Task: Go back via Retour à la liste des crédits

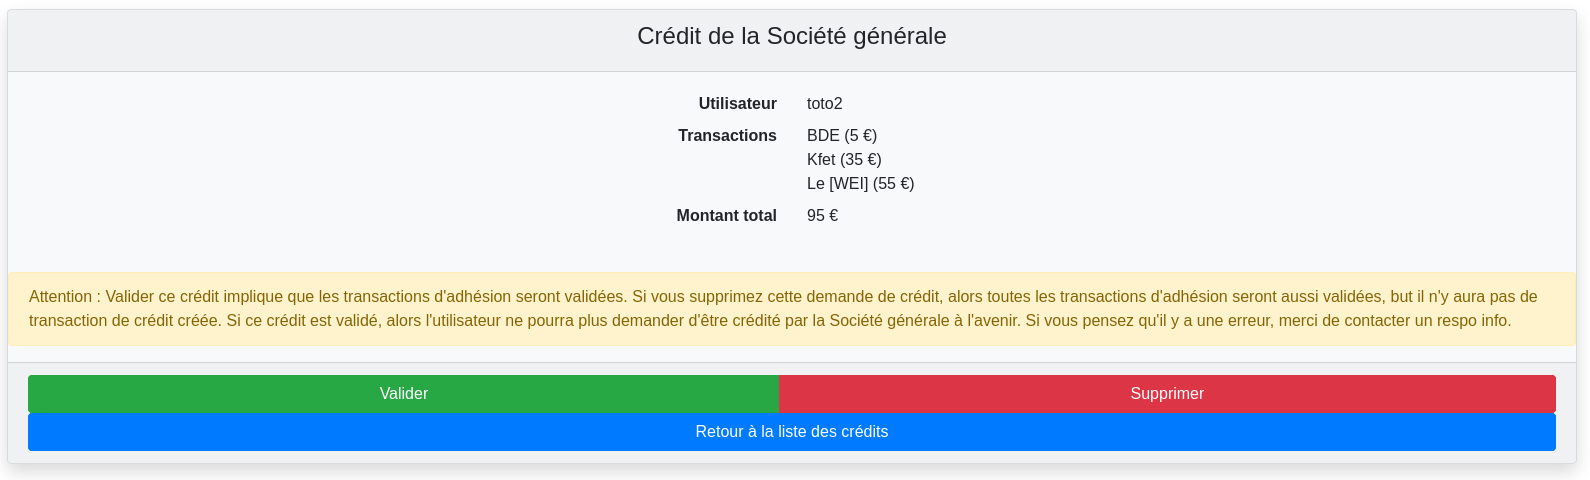Action: (x=791, y=432)
